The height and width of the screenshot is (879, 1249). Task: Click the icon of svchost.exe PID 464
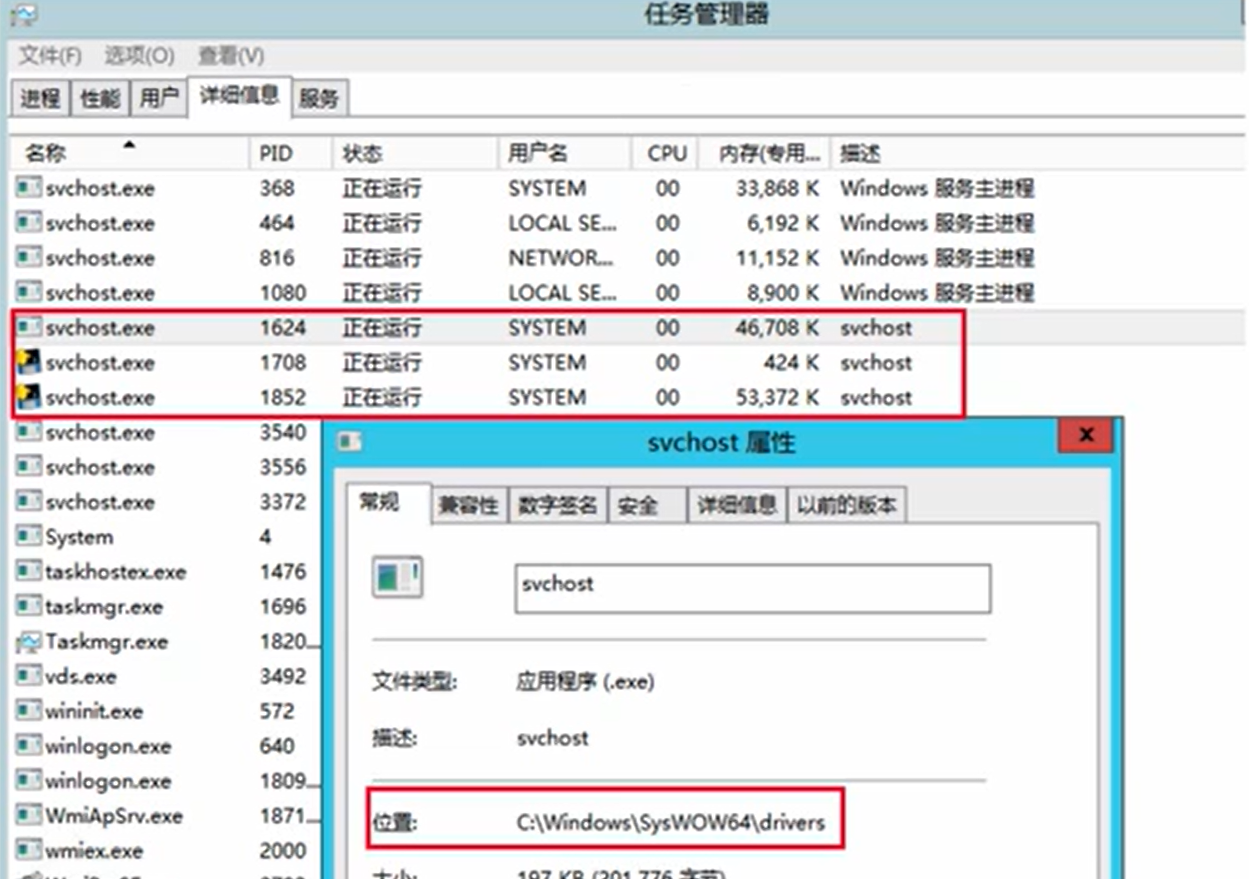[x=29, y=223]
